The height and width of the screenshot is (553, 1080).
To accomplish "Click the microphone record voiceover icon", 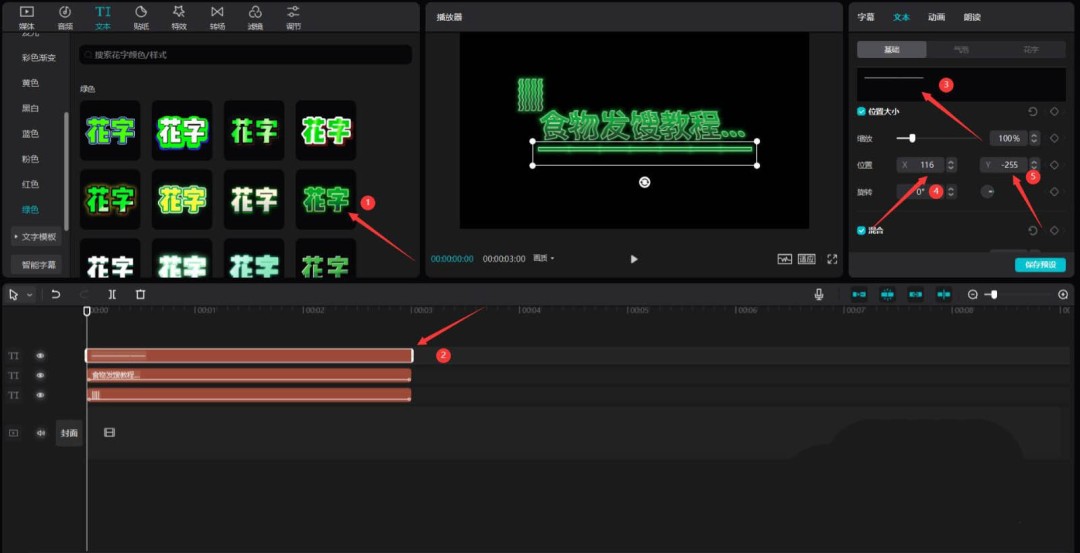I will pyautogui.click(x=819, y=295).
